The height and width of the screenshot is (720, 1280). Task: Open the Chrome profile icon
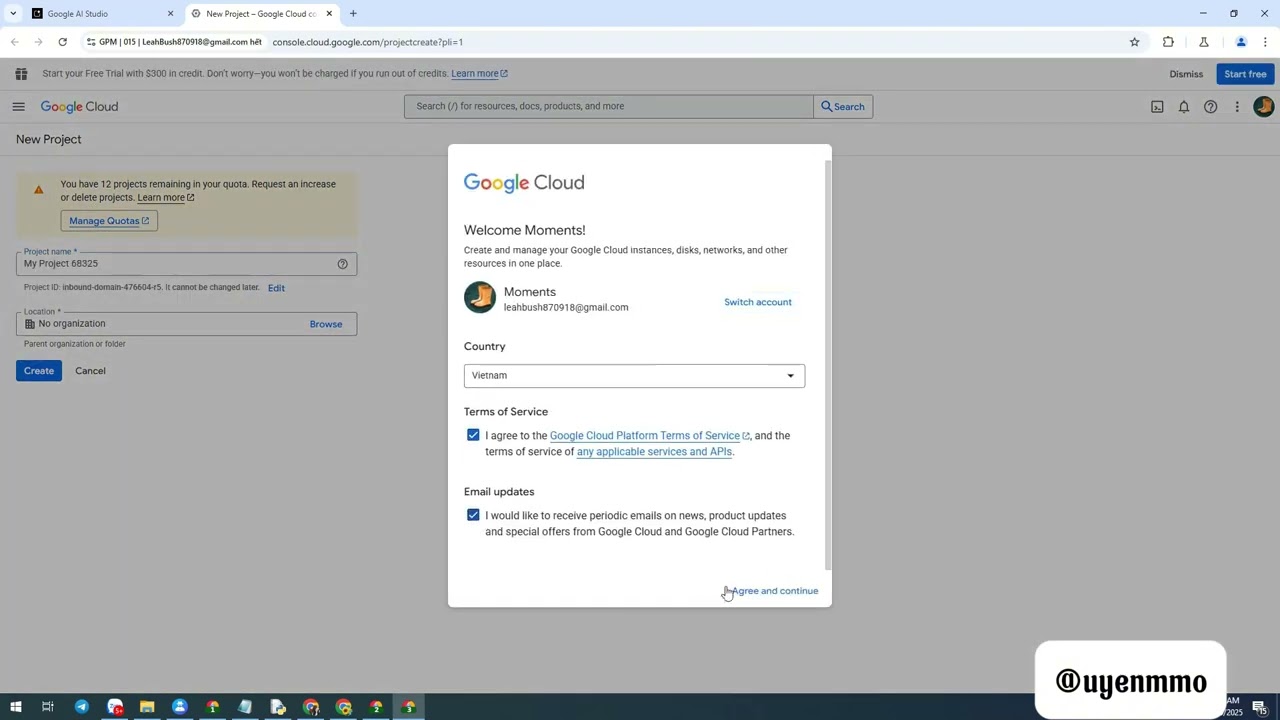click(1241, 42)
